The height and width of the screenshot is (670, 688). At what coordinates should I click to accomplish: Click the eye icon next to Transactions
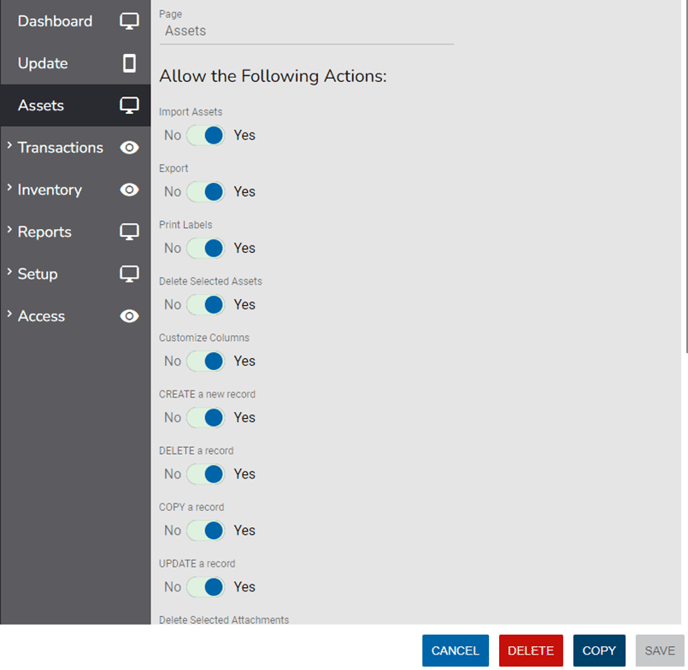[129, 147]
